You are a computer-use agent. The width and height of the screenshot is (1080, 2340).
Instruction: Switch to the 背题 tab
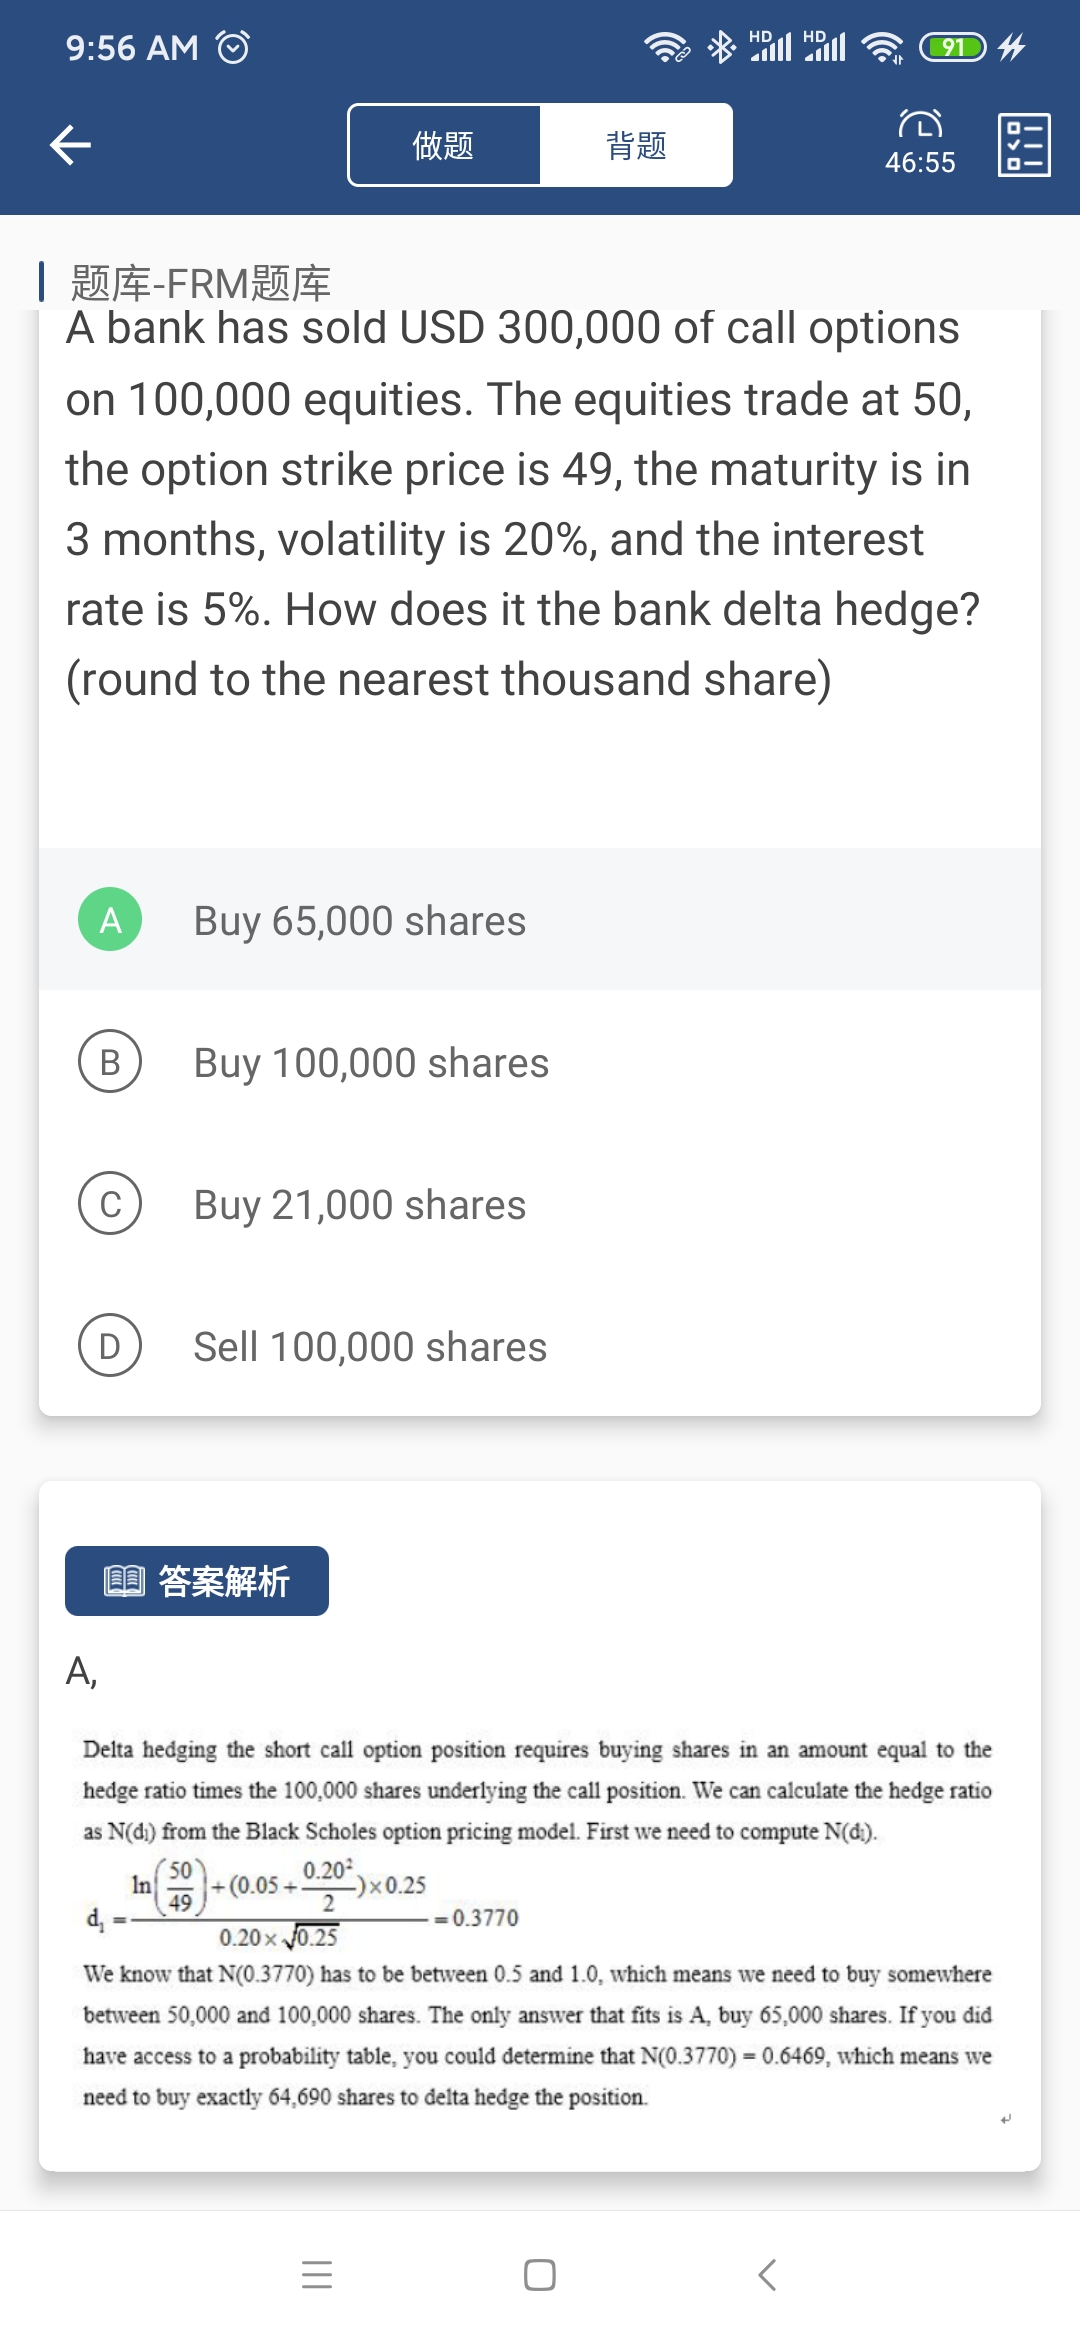[636, 145]
